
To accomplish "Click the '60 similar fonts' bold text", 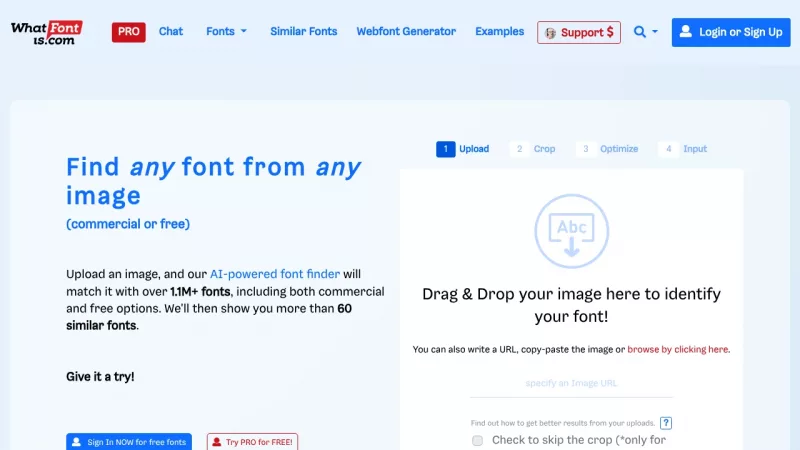I will tap(209, 317).
